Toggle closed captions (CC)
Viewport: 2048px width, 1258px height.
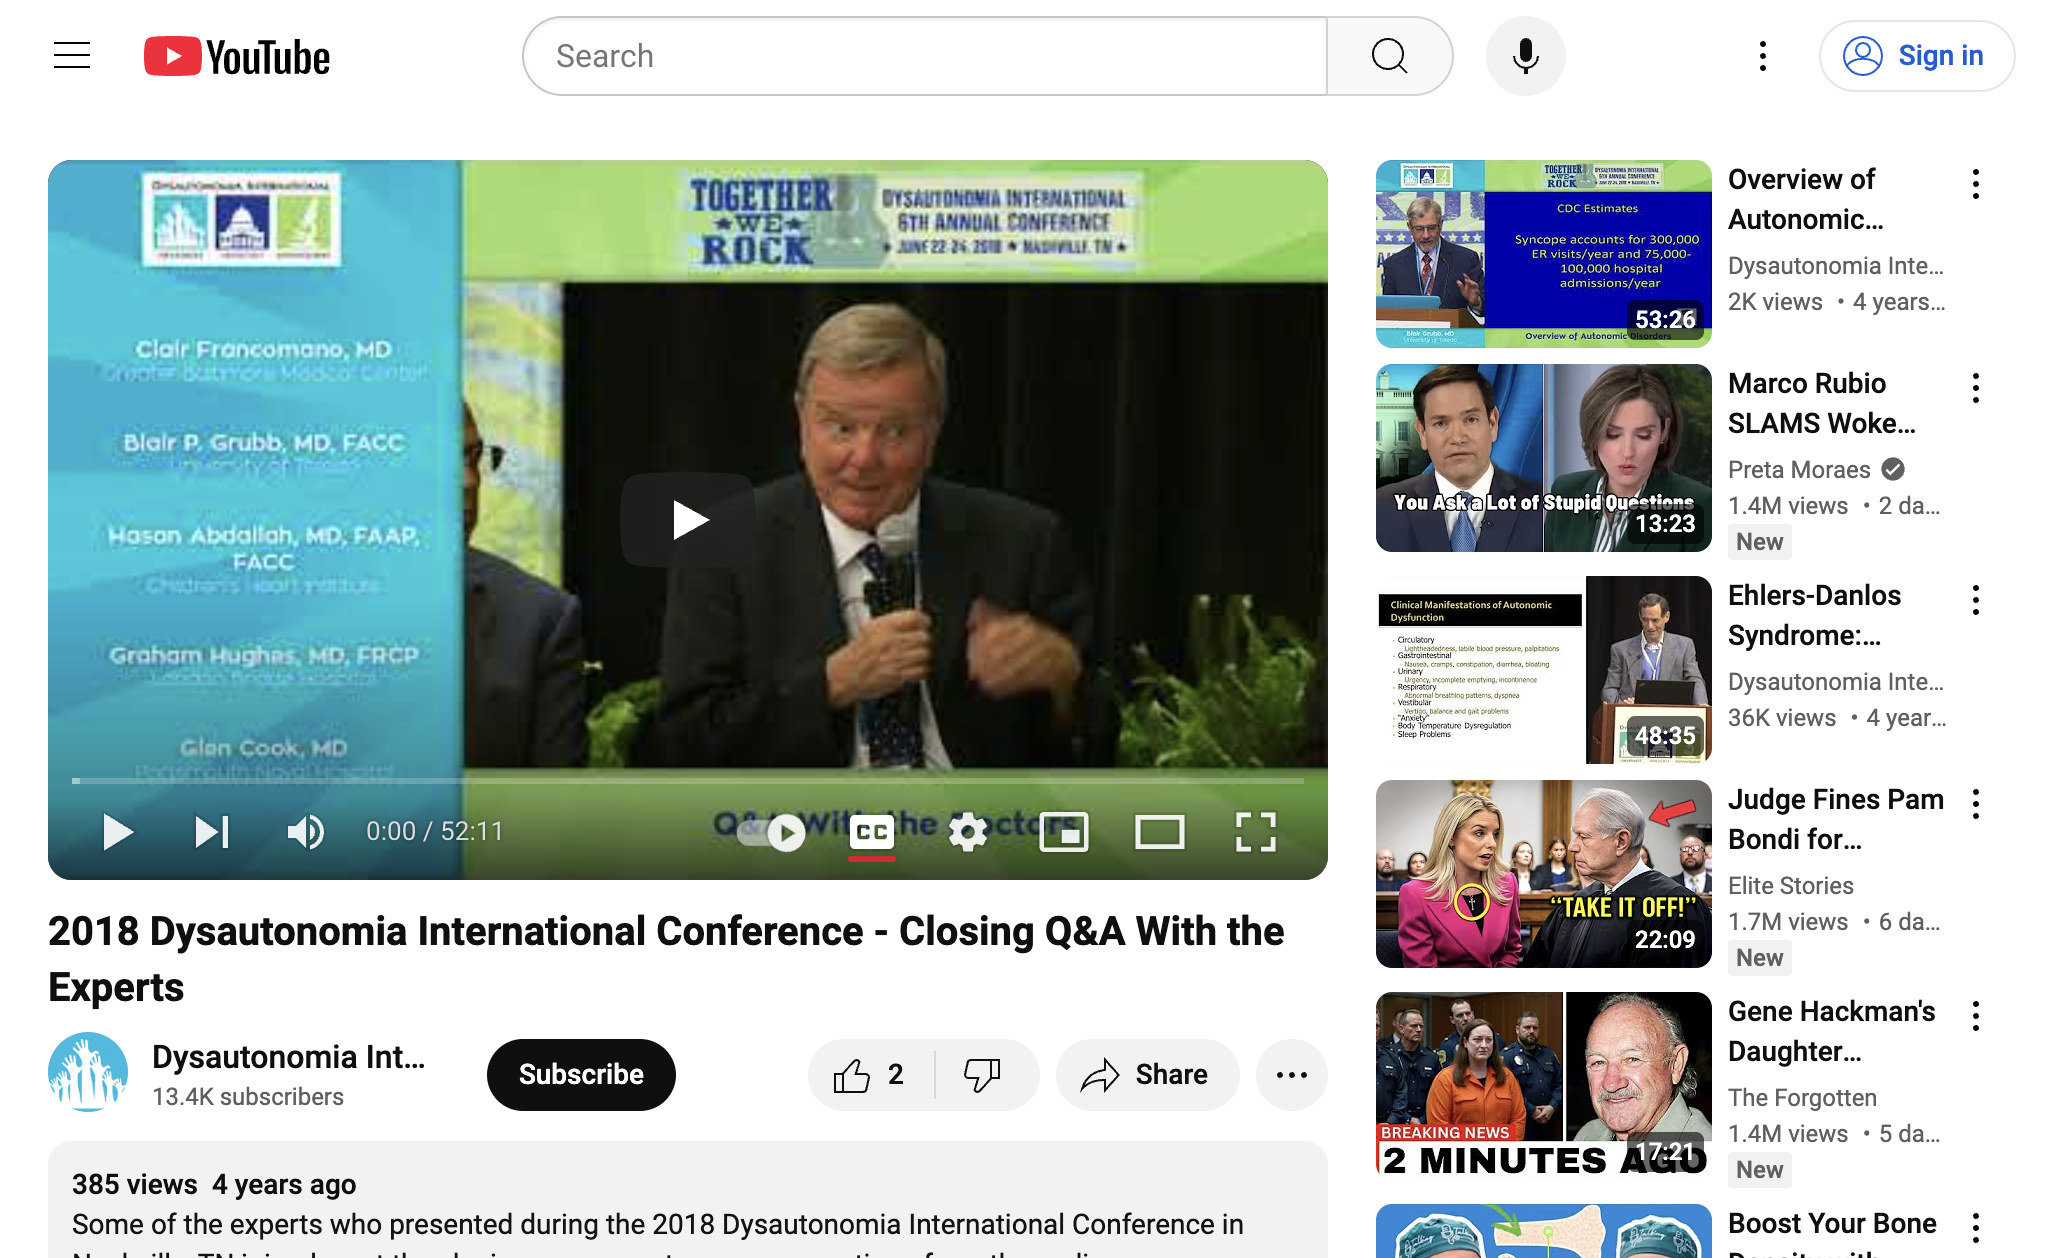tap(871, 831)
